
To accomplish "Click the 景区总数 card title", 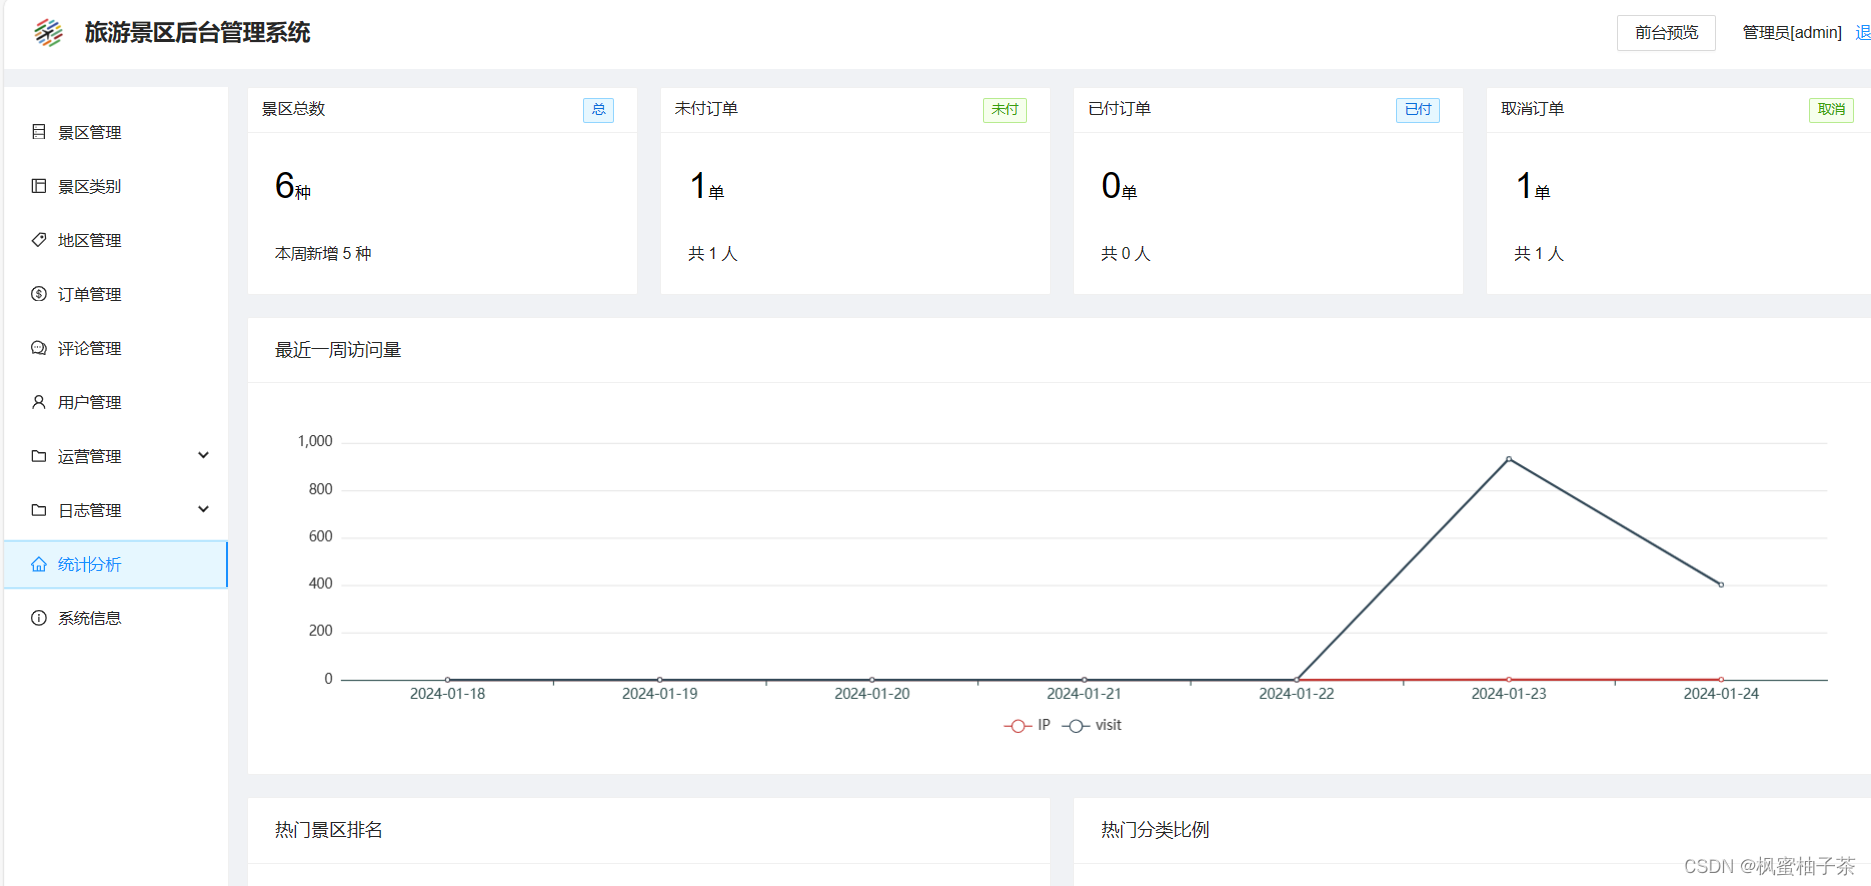I will tap(293, 109).
